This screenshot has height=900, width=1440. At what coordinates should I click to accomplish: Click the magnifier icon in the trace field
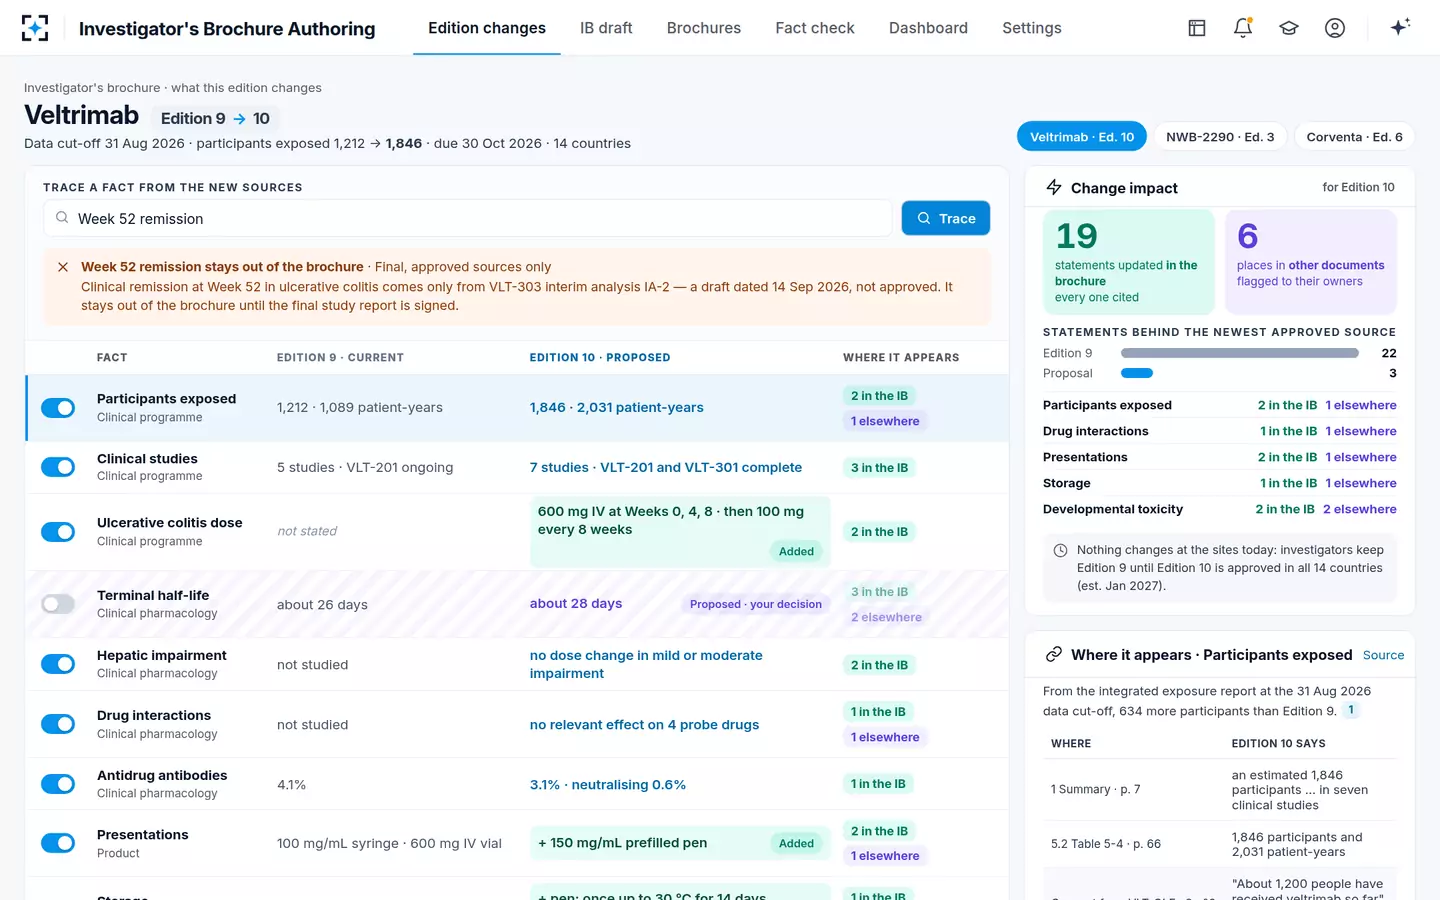[62, 218]
